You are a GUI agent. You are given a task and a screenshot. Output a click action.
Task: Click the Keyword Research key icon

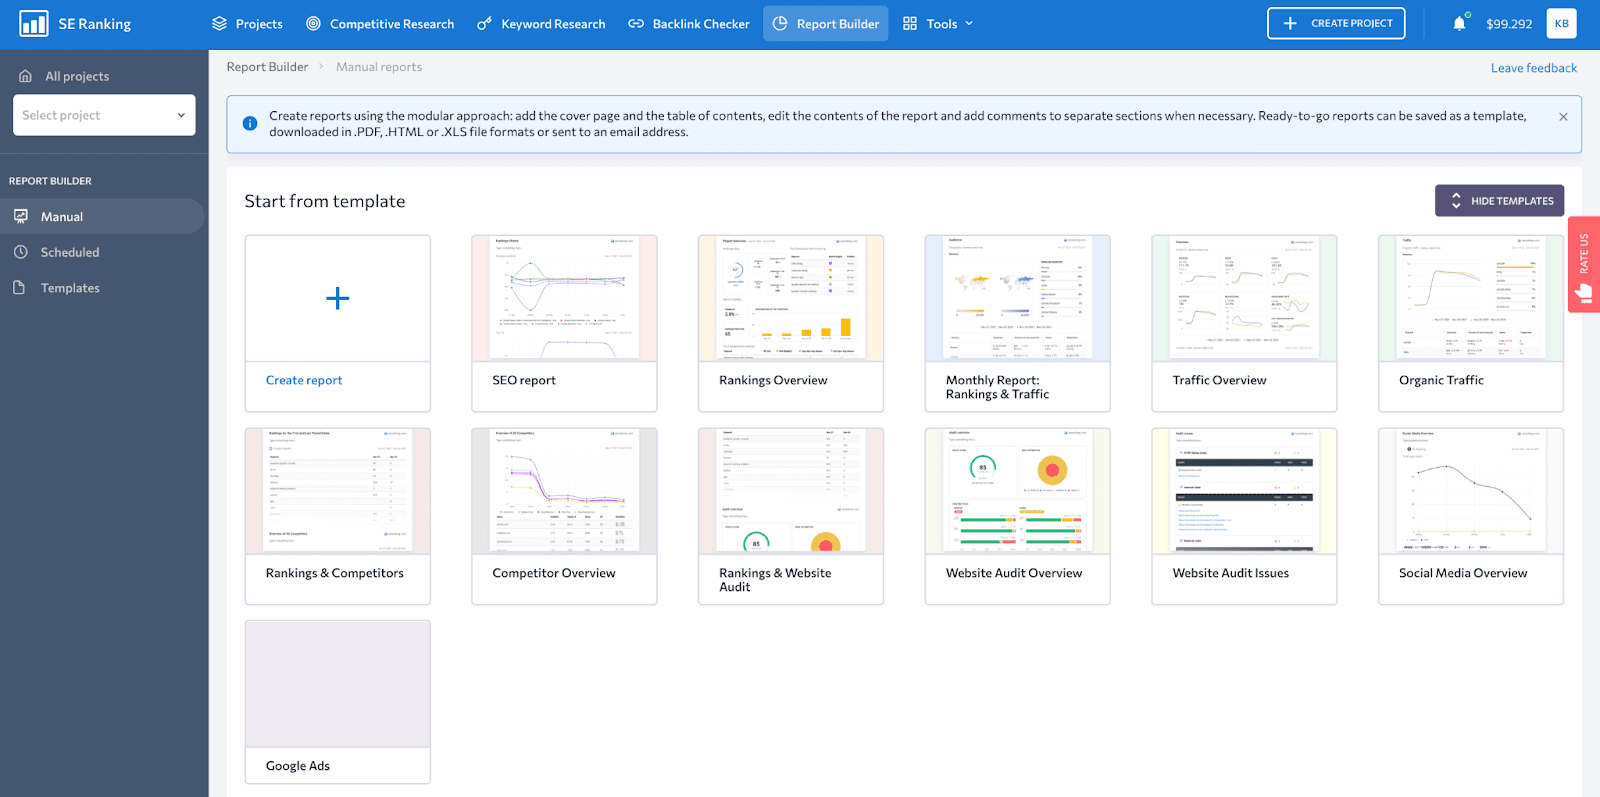[484, 23]
